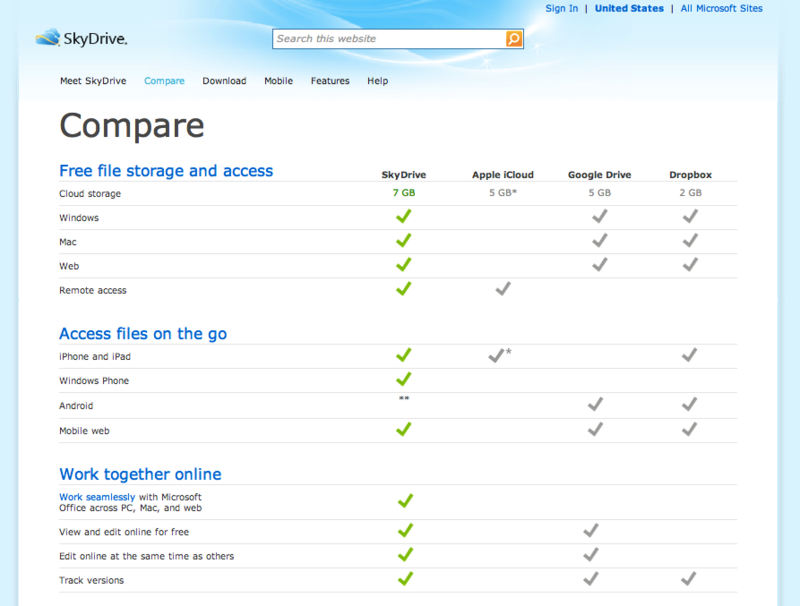Click the green checkmark for View and edit online

[x=405, y=531]
